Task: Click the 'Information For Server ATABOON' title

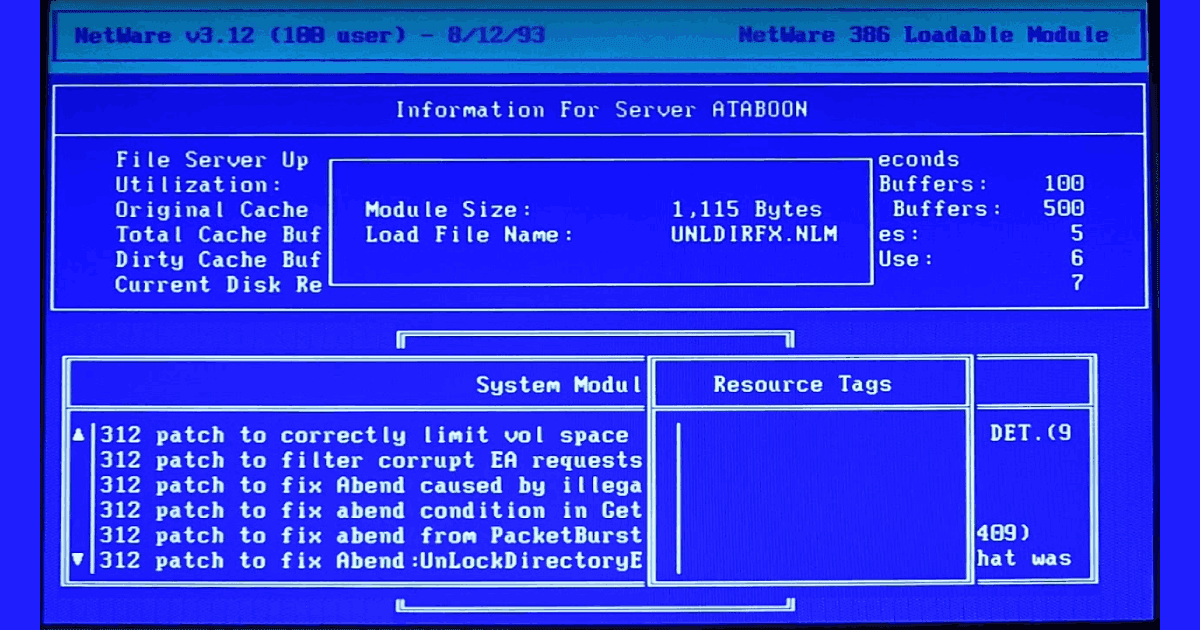Action: [601, 110]
